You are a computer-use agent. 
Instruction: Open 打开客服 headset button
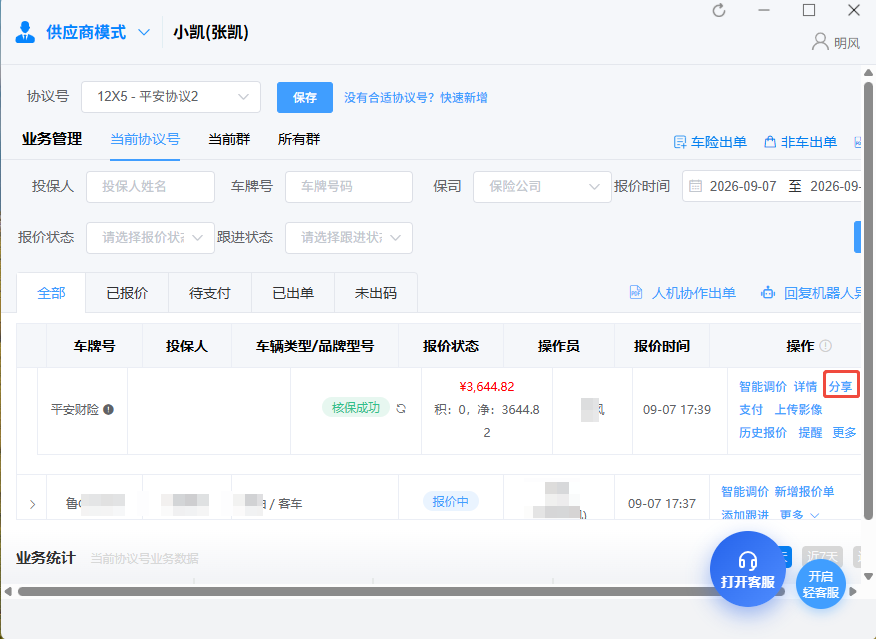click(x=748, y=569)
